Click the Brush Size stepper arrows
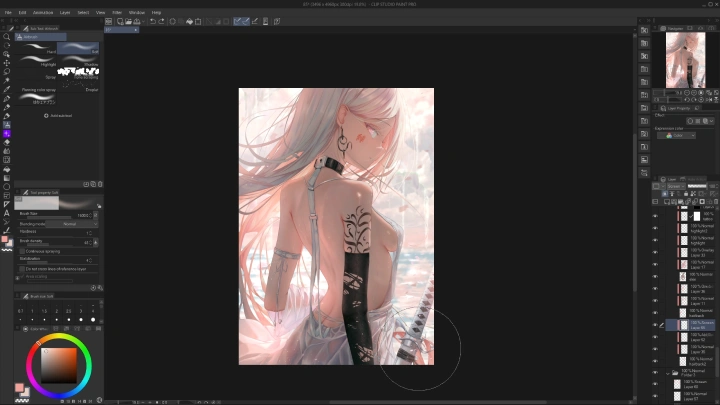Image resolution: width=720 pixels, height=405 pixels. pyautogui.click(x=91, y=215)
